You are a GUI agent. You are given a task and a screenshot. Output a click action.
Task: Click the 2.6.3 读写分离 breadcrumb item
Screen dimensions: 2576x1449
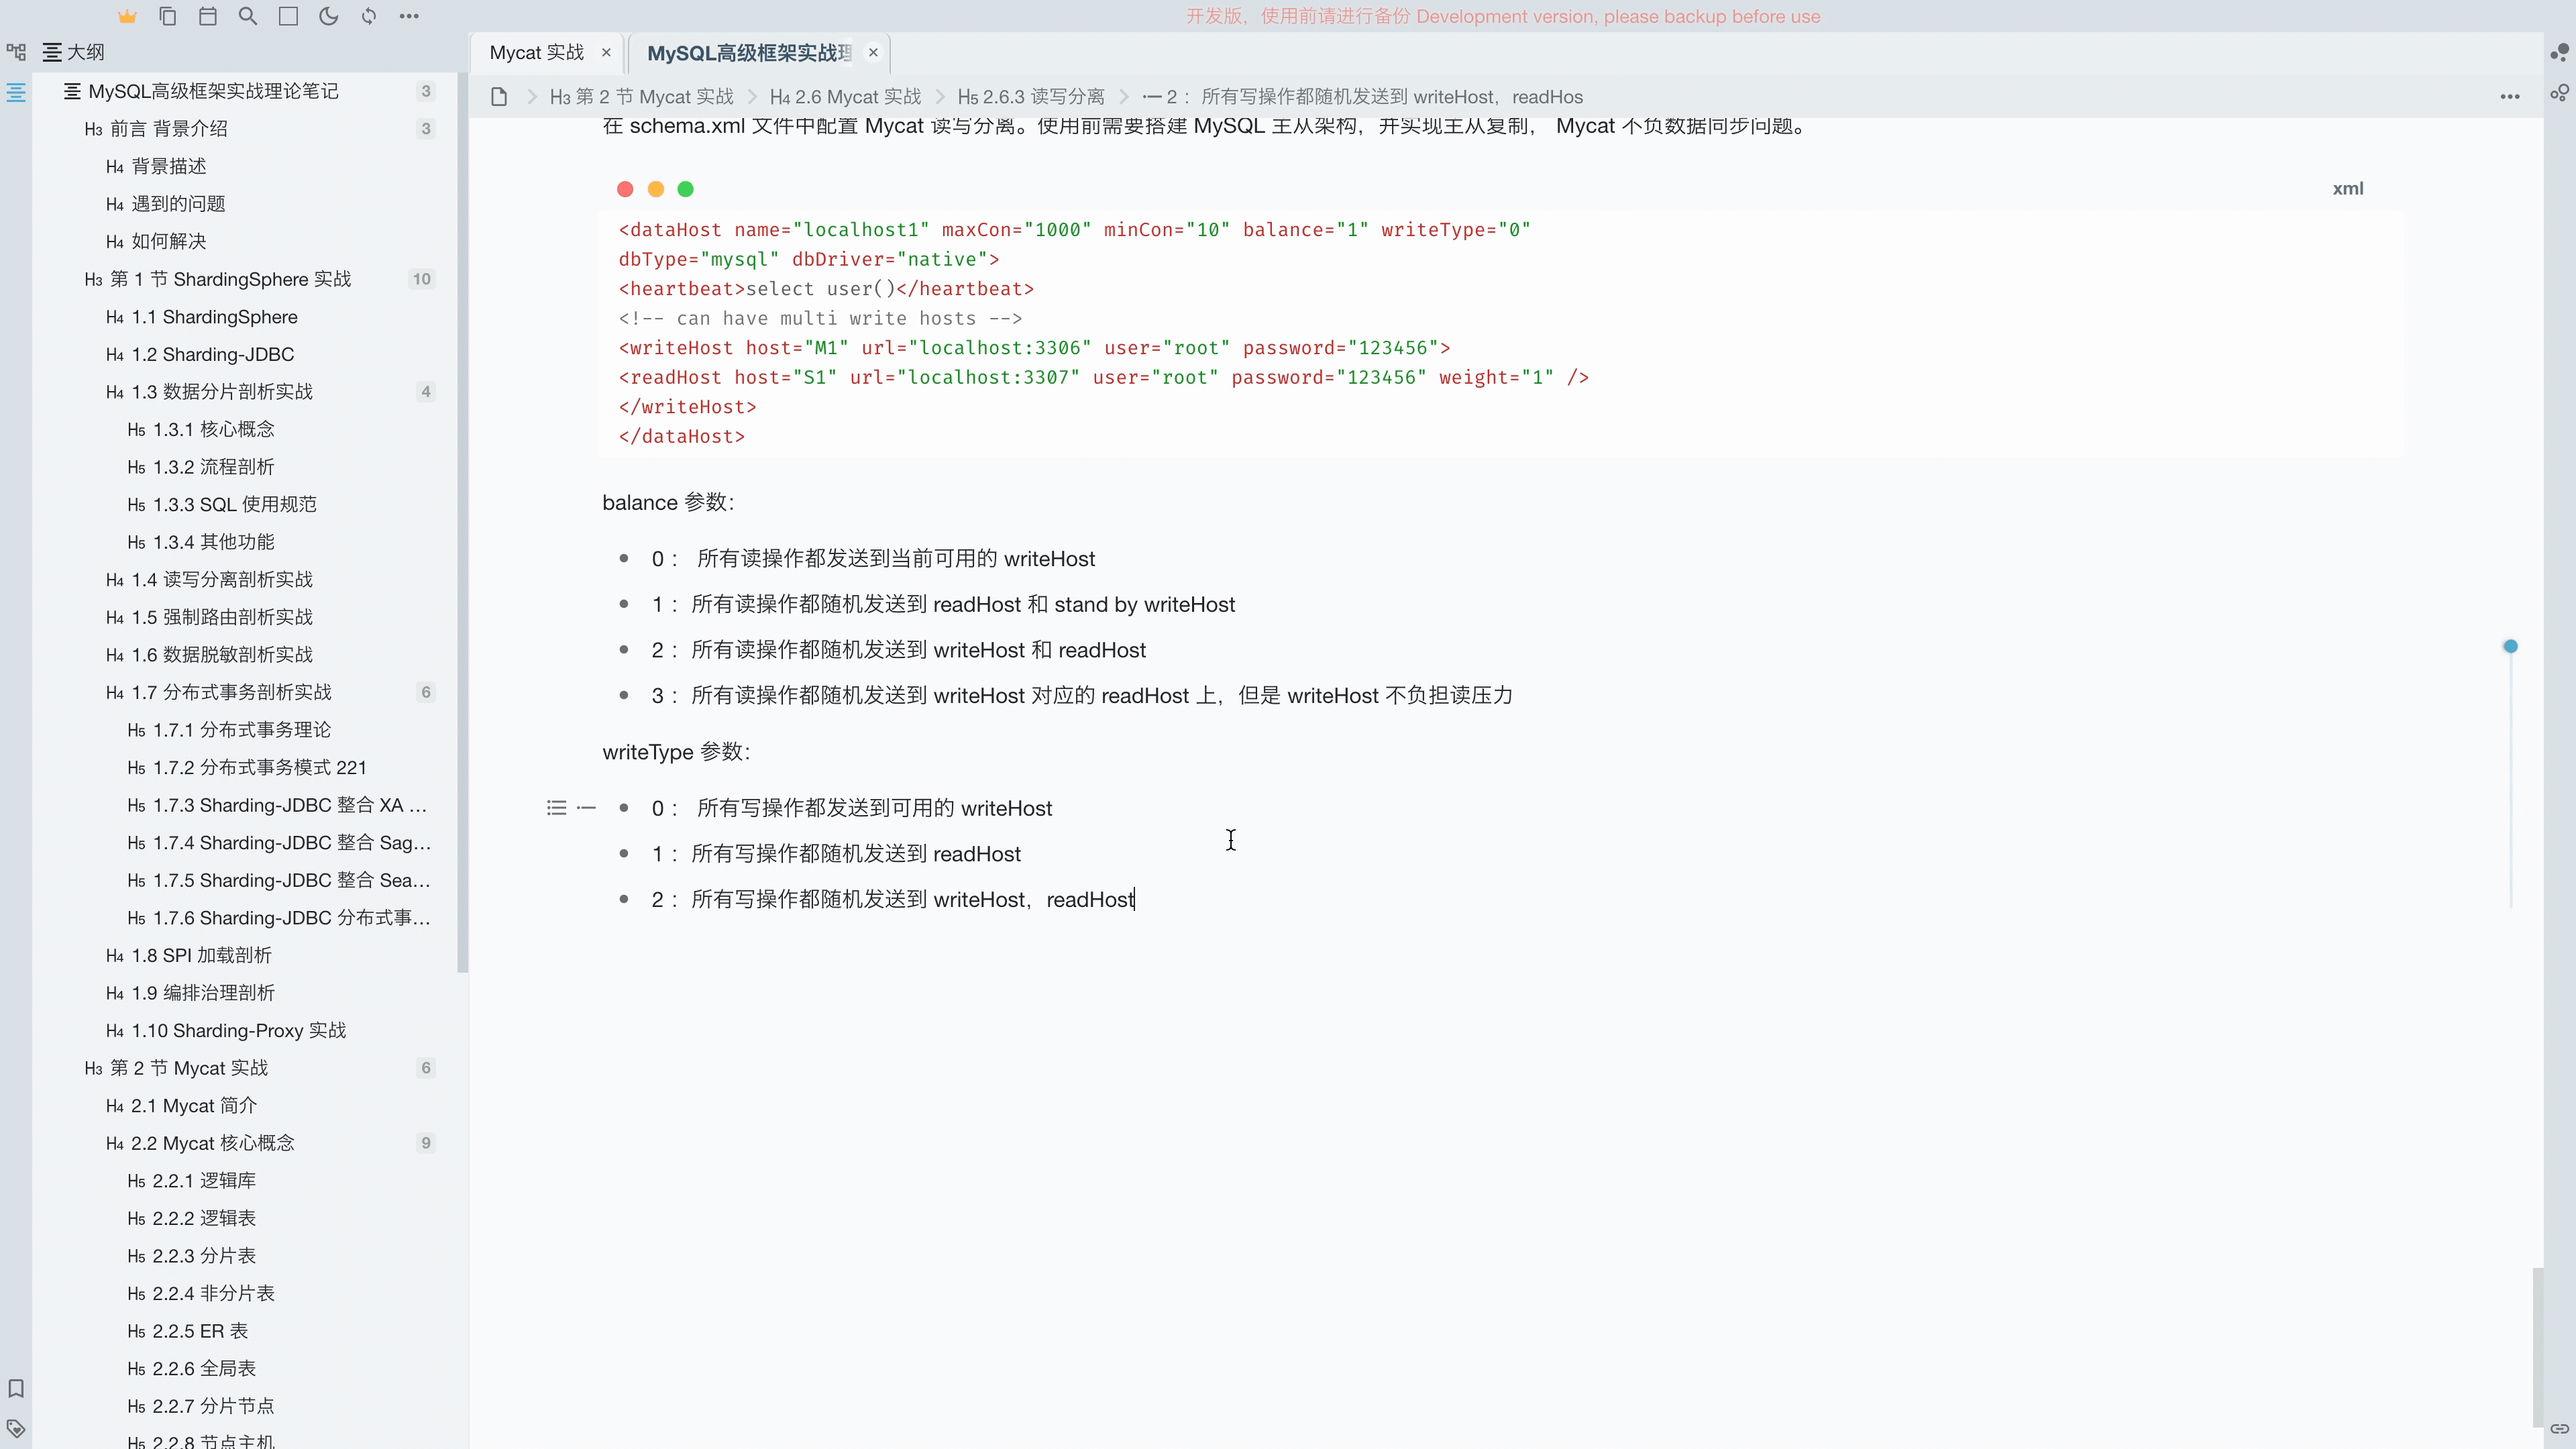click(1030, 96)
